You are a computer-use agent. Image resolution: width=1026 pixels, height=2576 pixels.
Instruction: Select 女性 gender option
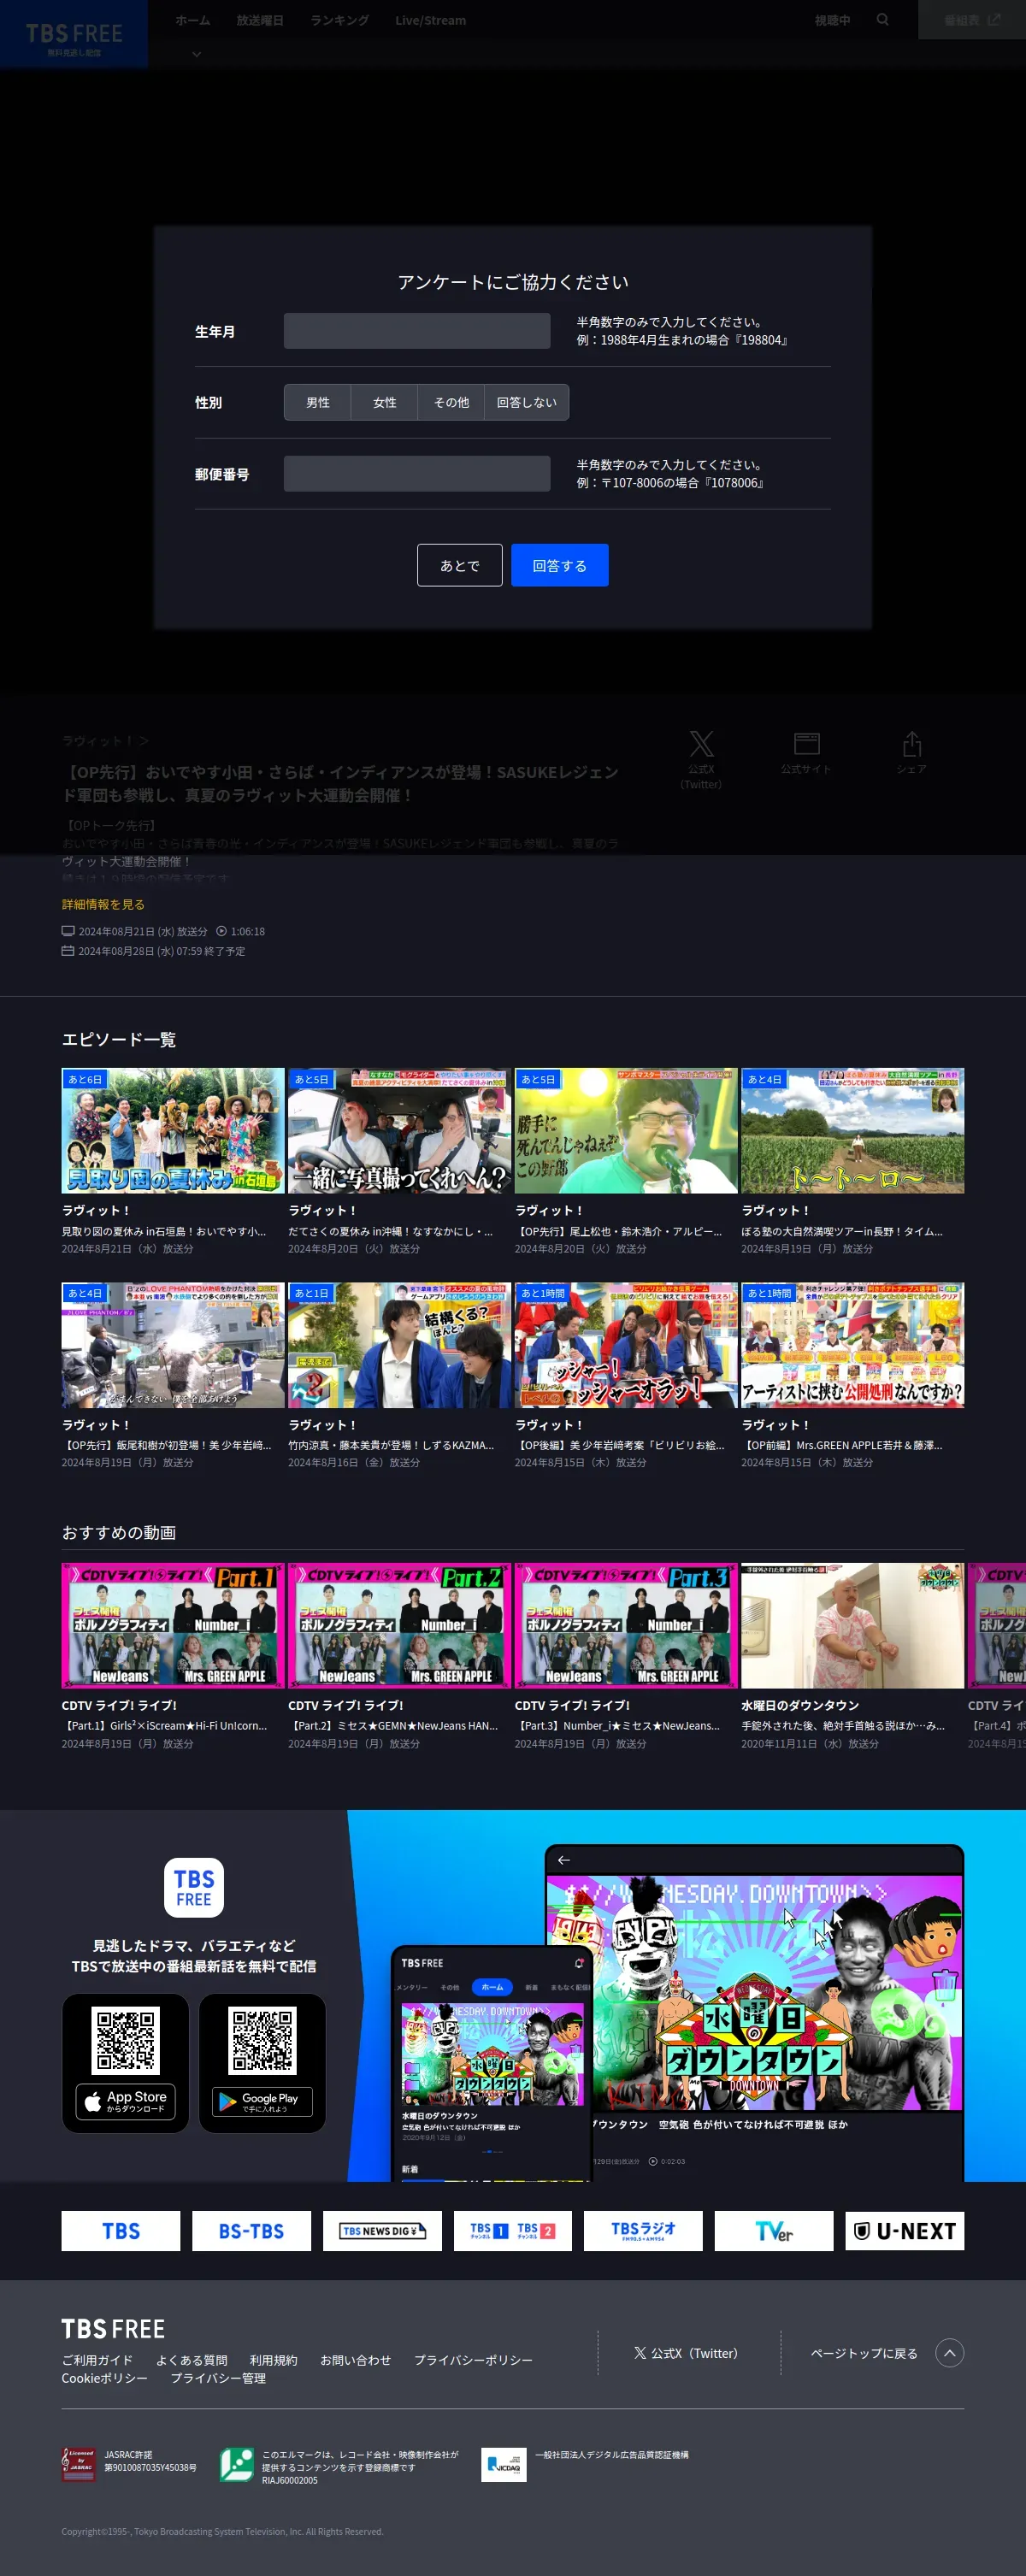click(x=384, y=402)
